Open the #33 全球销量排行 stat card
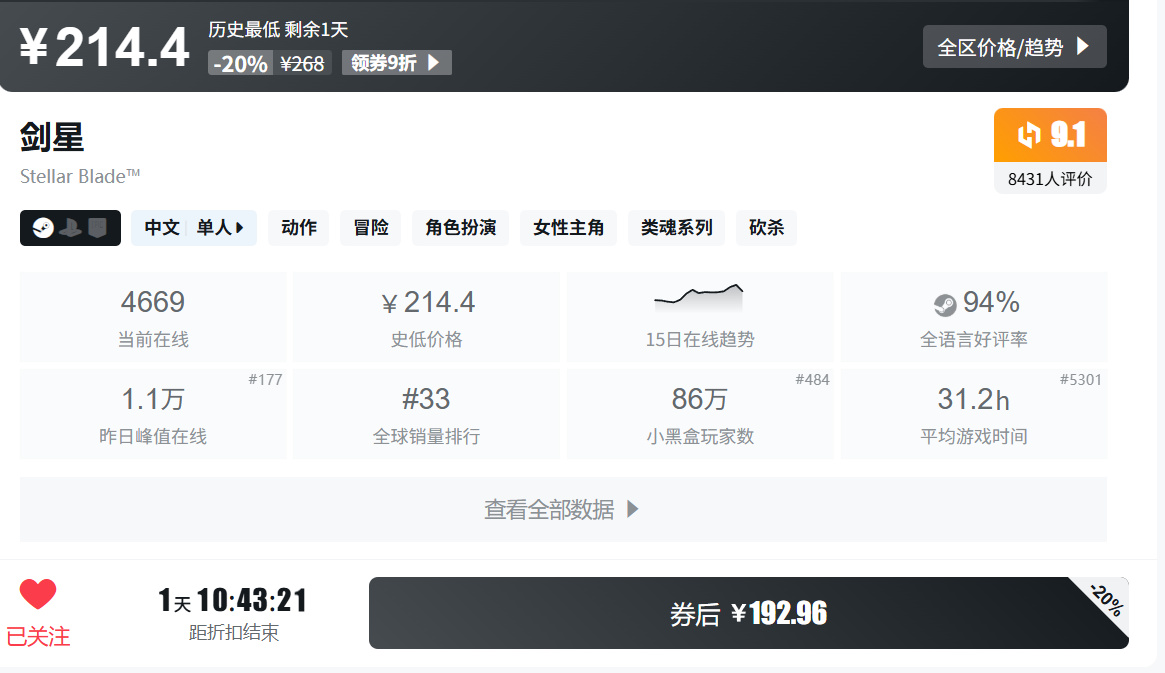Image resolution: width=1165 pixels, height=673 pixels. click(426, 414)
